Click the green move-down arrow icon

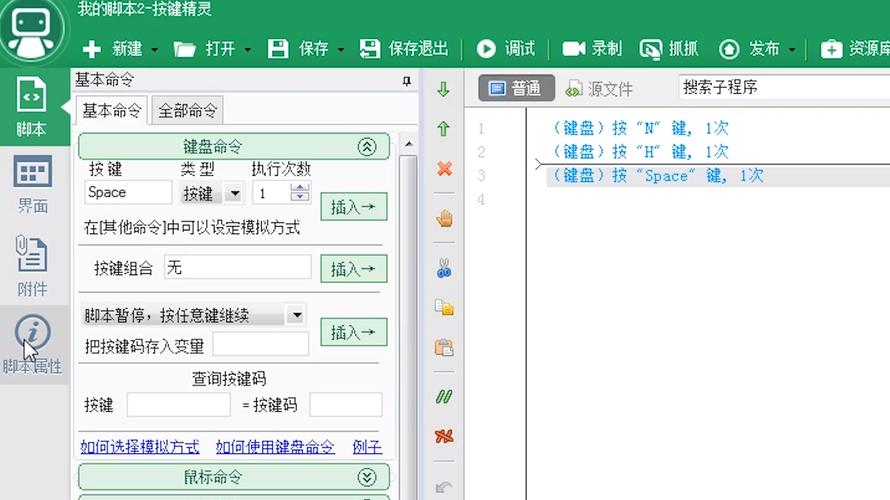coord(444,89)
